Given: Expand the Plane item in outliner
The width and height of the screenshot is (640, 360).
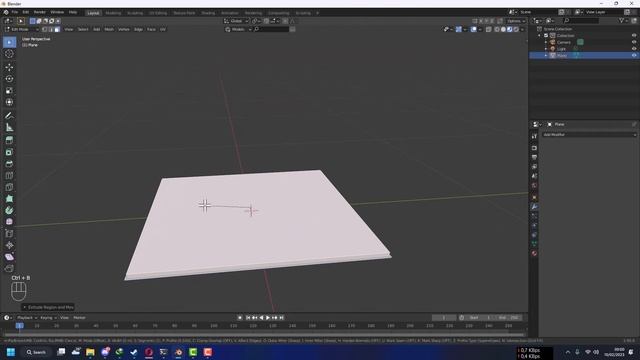Looking at the screenshot, I should pyautogui.click(x=546, y=55).
